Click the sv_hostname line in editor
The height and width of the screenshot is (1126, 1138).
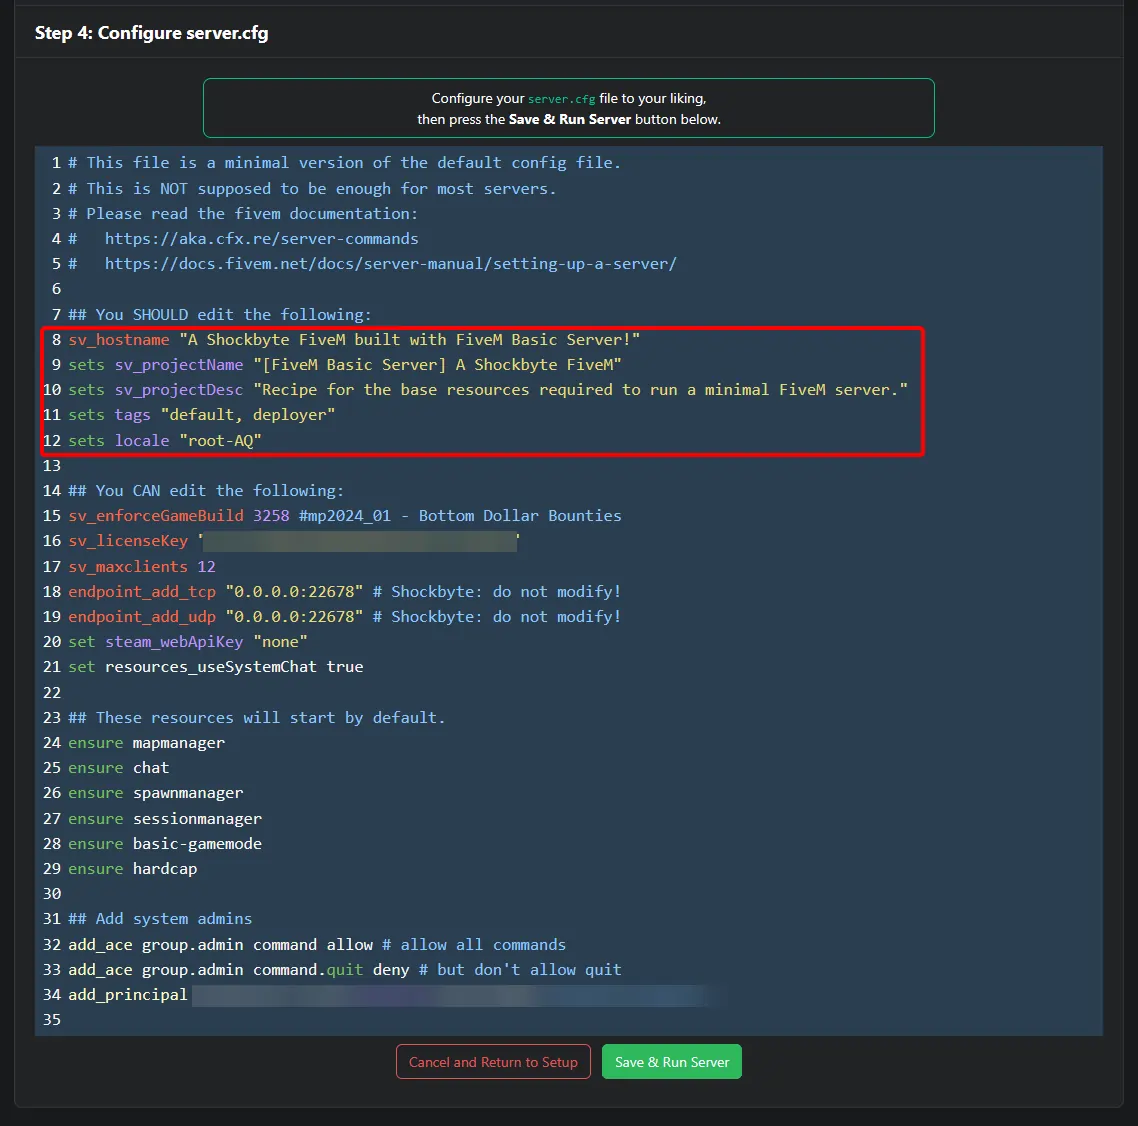354,340
